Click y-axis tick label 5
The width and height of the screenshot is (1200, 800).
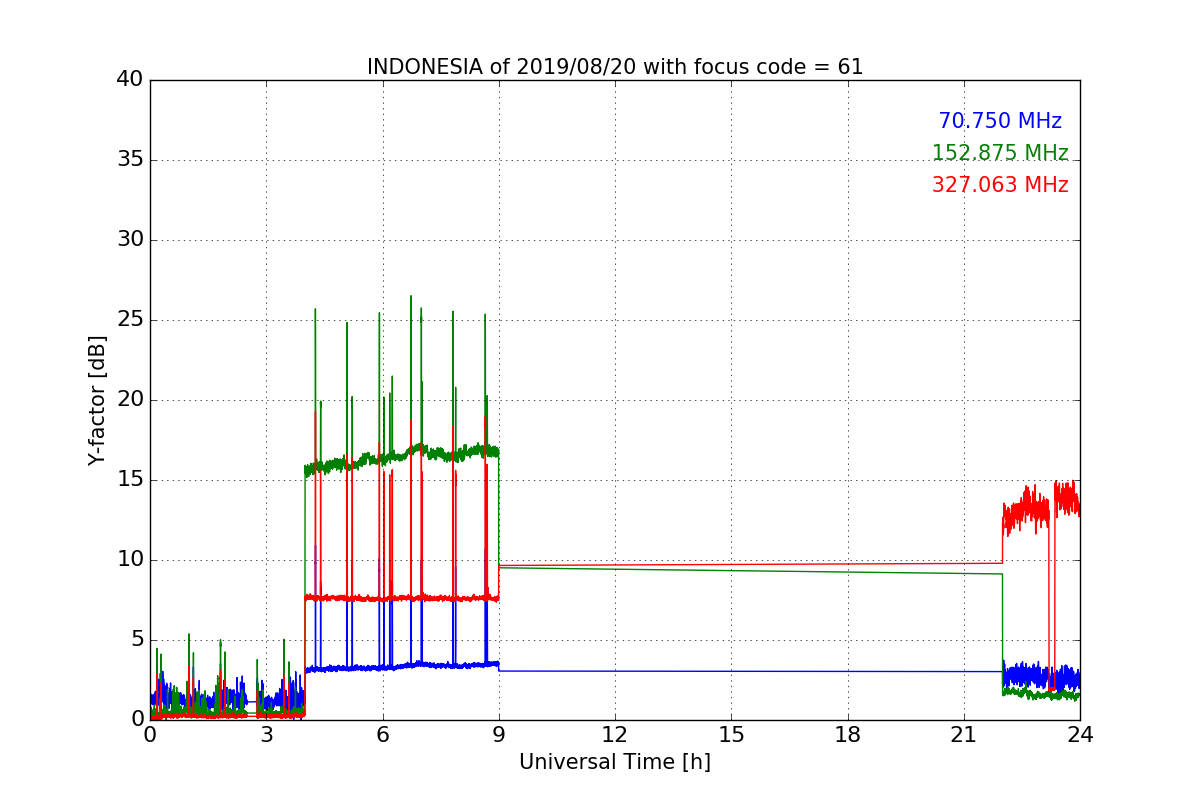[x=137, y=640]
